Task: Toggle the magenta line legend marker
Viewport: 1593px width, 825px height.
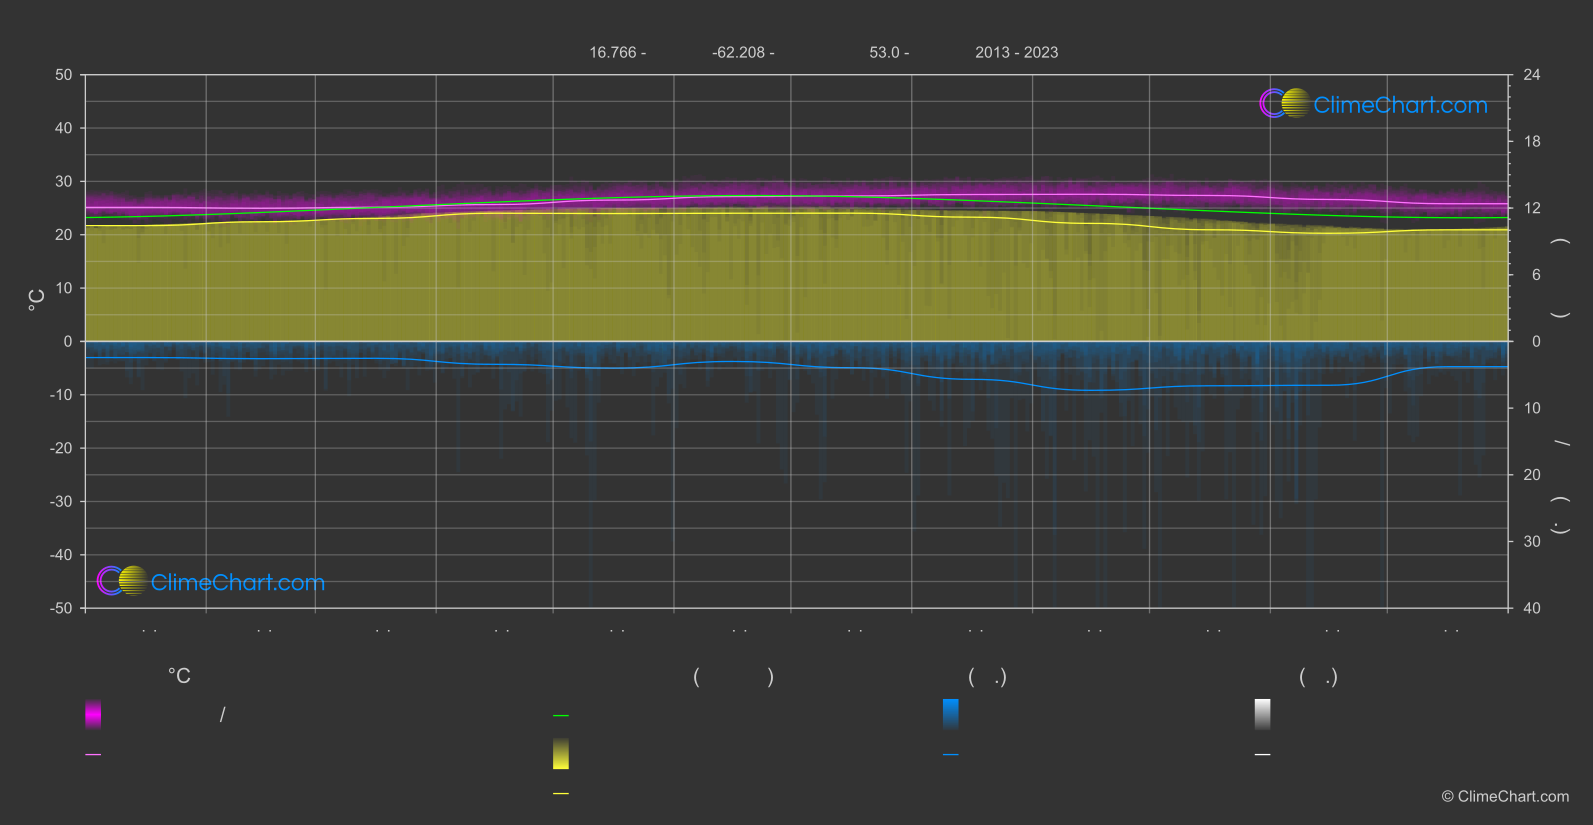Action: point(93,755)
